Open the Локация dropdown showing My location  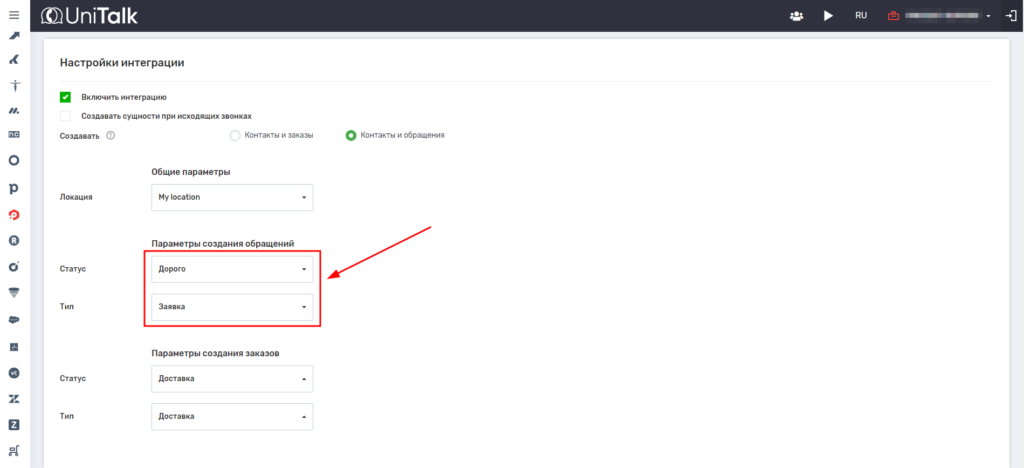pos(232,197)
